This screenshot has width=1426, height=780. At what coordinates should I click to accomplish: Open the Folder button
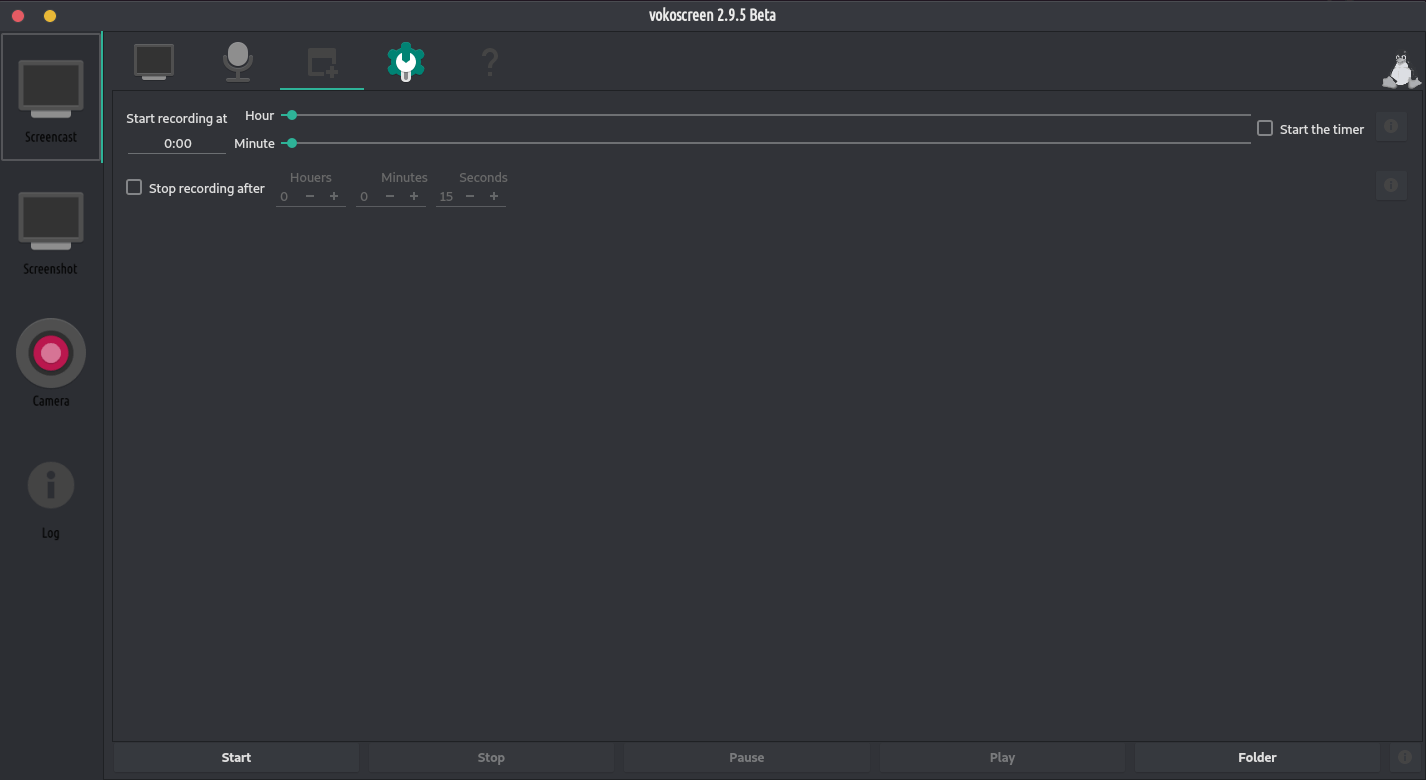tap(1257, 757)
